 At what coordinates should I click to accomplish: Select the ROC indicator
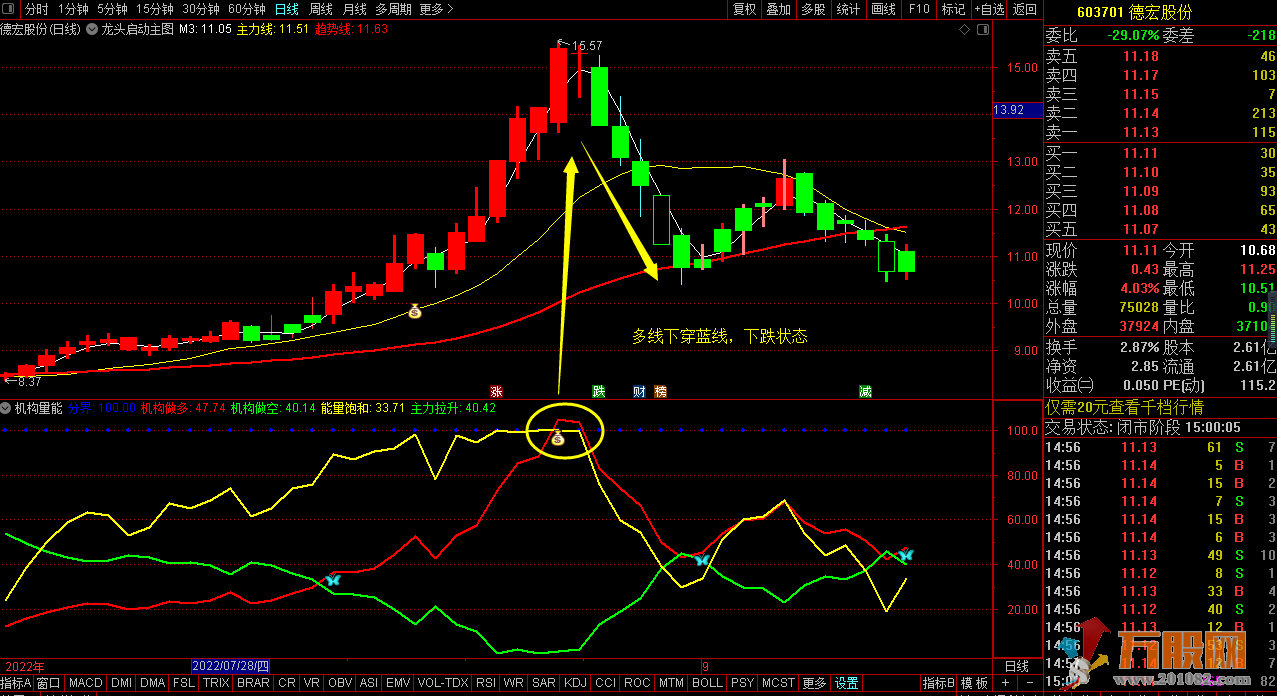[x=637, y=683]
